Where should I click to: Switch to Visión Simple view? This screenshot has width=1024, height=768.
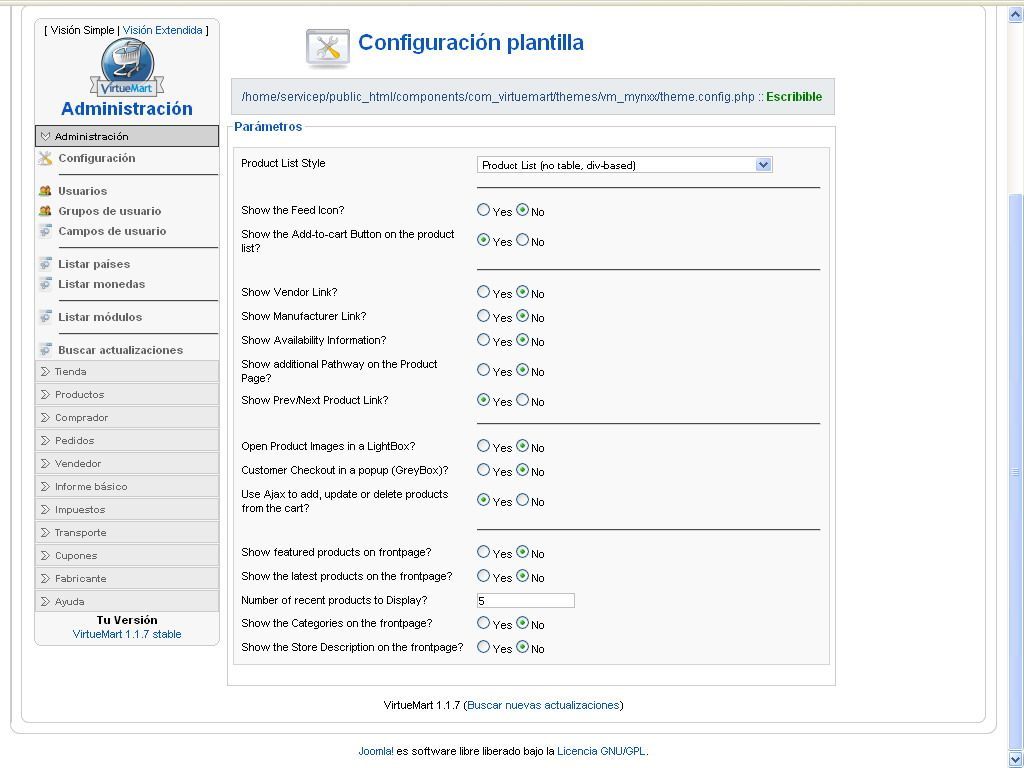coord(82,30)
